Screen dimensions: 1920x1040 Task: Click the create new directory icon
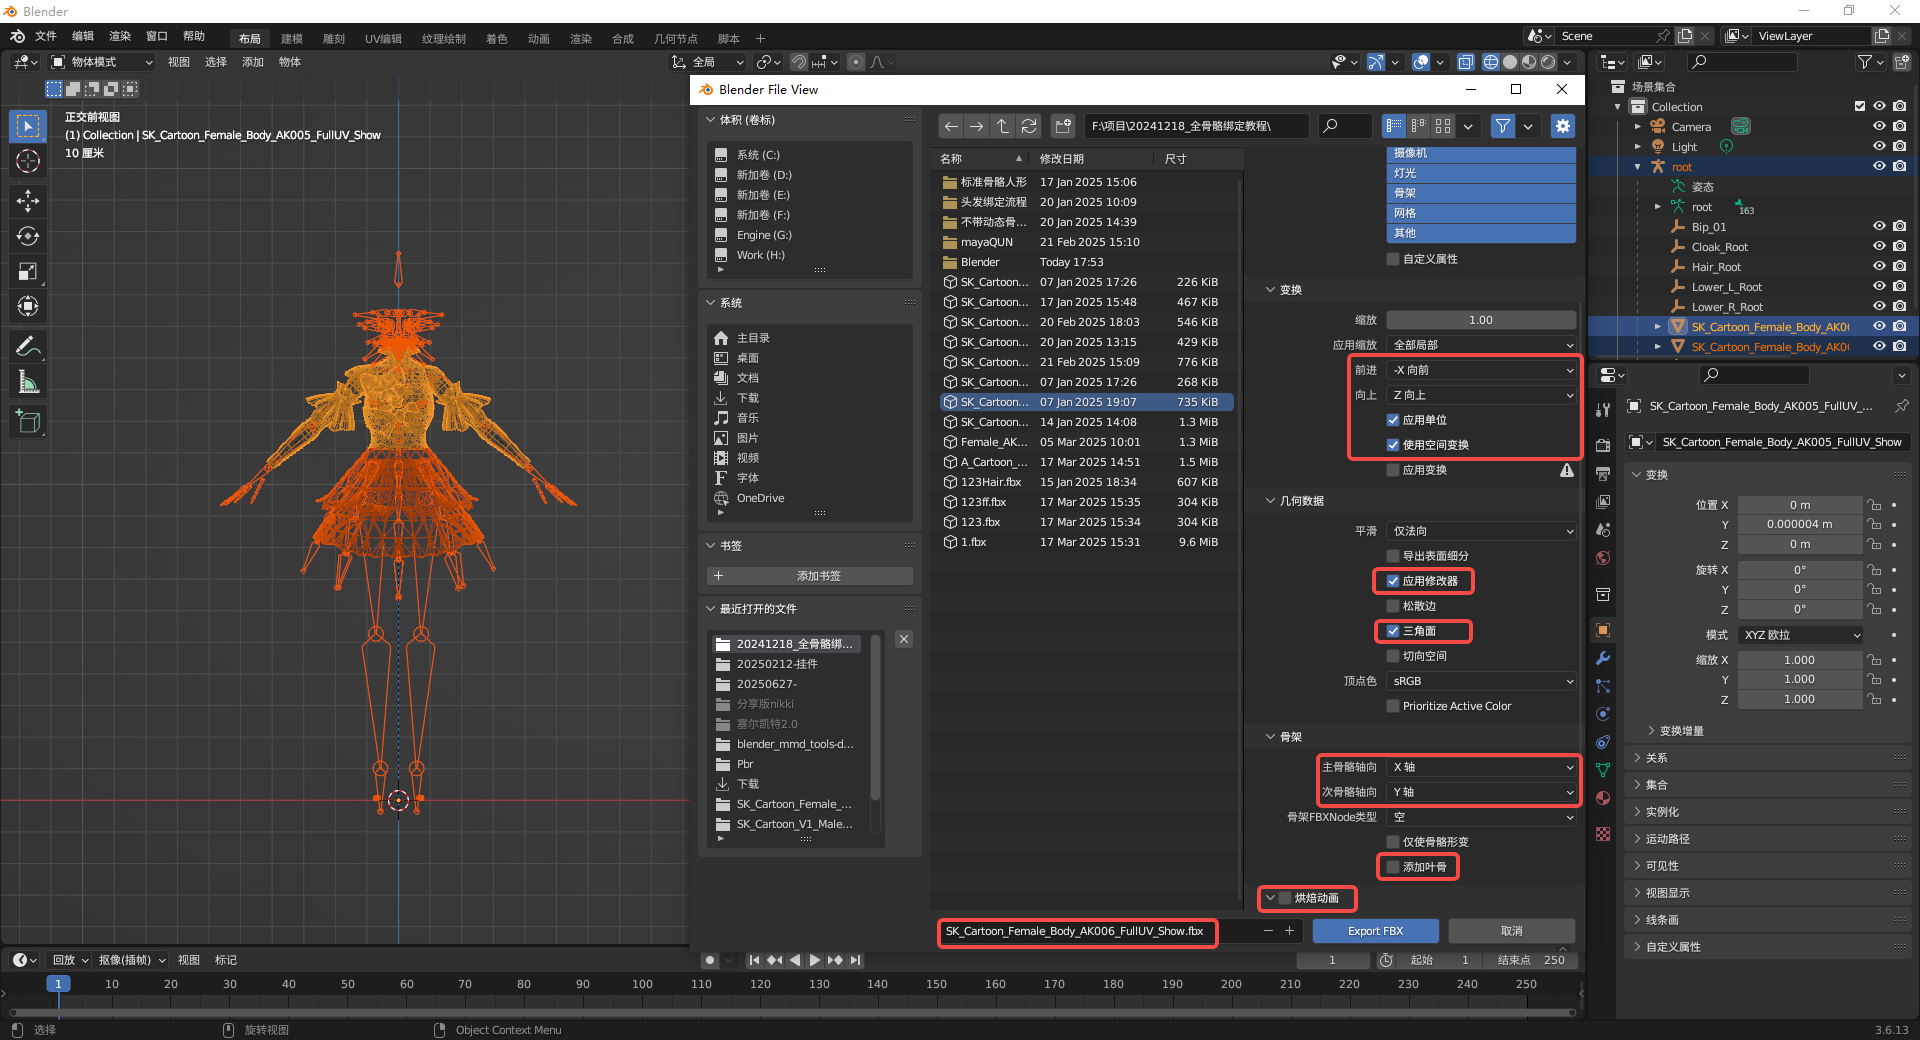pyautogui.click(x=1063, y=126)
